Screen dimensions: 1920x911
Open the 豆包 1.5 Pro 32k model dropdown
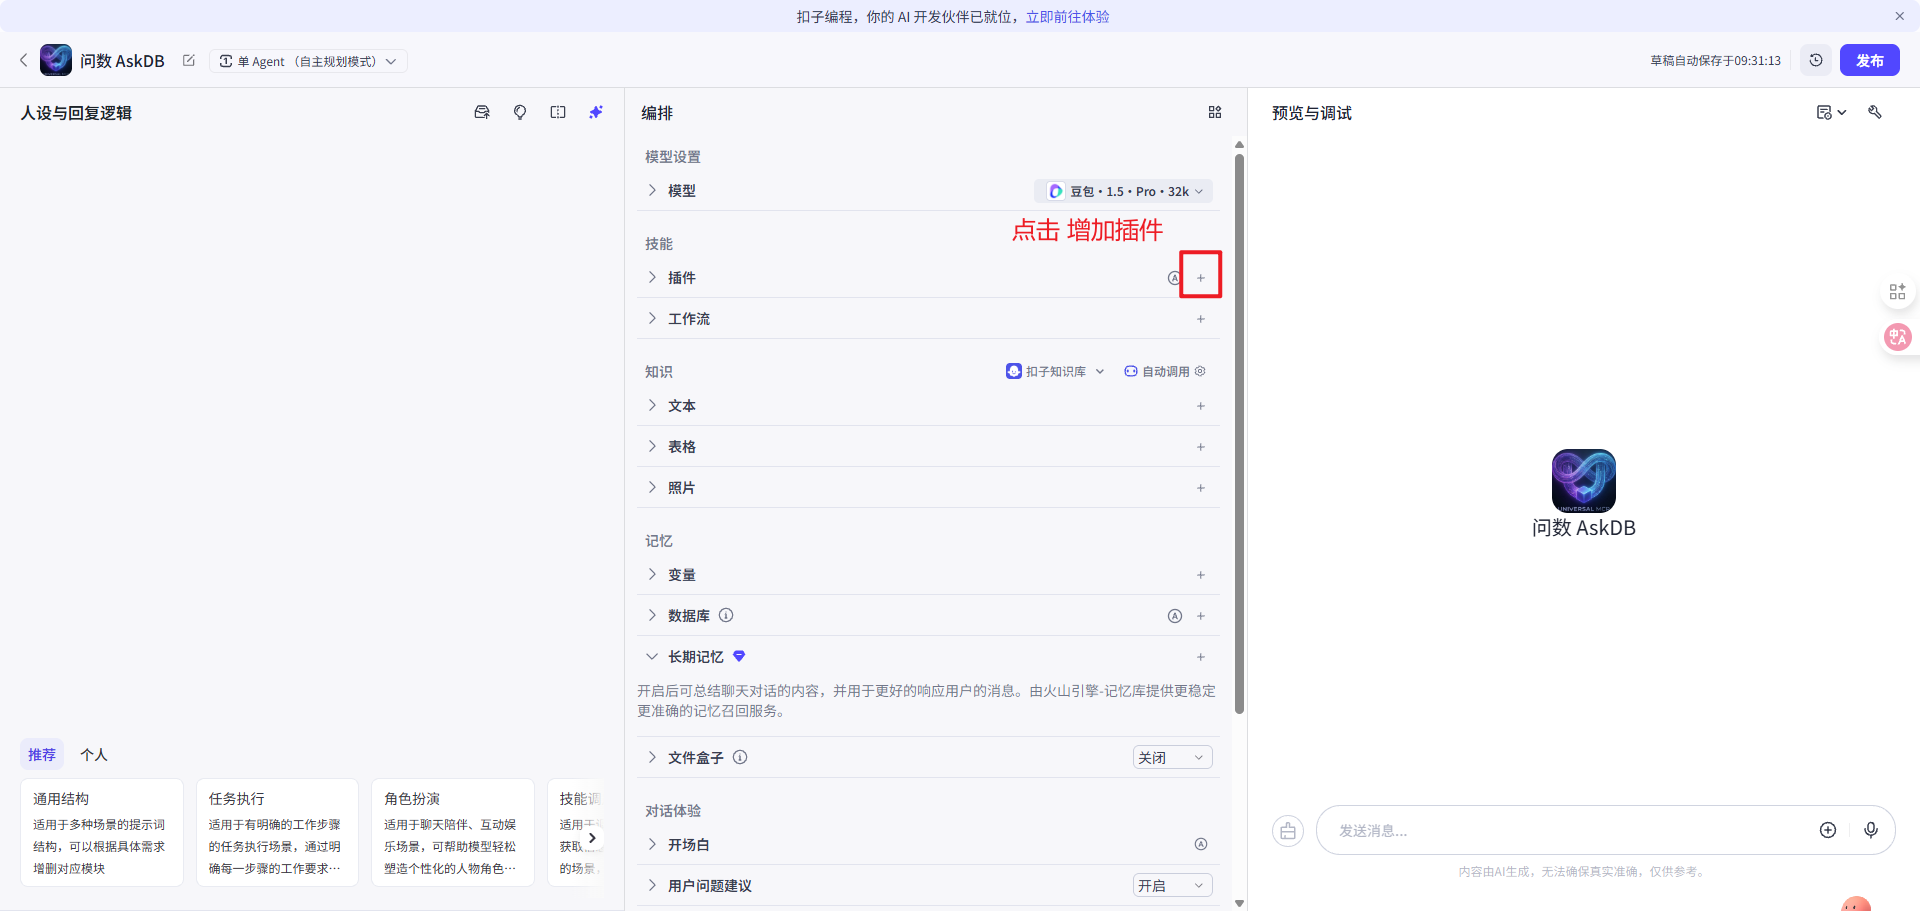point(1124,191)
